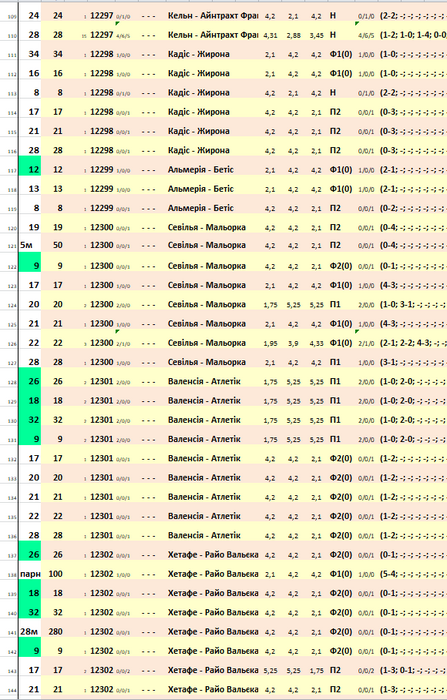The width and height of the screenshot is (447, 700).
Task: Click match ID 12300 in row 120
Action: (102, 227)
